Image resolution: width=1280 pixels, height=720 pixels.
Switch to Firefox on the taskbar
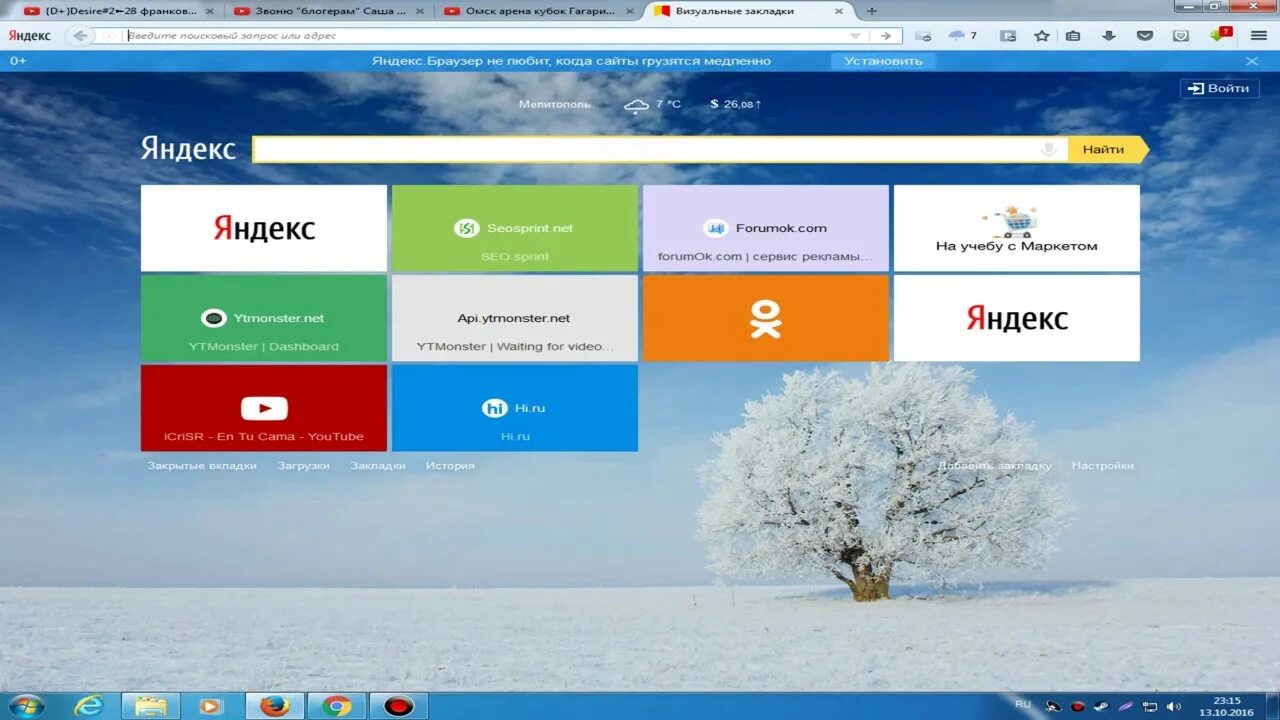pyautogui.click(x=274, y=706)
